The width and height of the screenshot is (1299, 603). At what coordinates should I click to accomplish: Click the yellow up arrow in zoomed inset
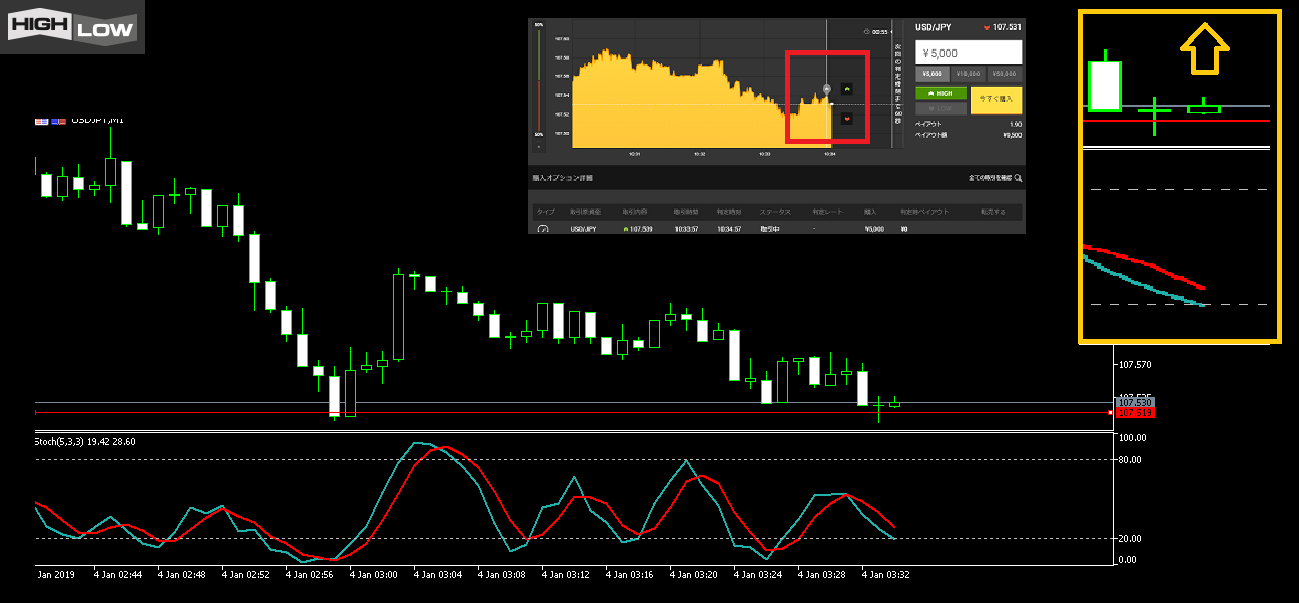click(1205, 50)
